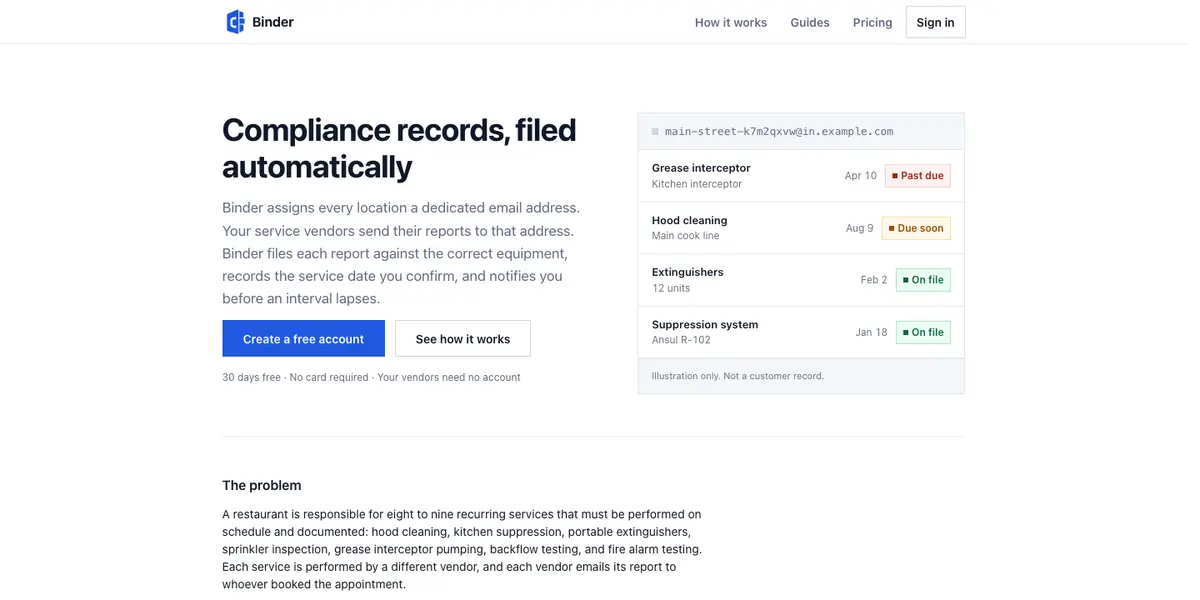Click the 12 units subtitle
Viewport: 1200px width, 600px height.
pos(671,288)
